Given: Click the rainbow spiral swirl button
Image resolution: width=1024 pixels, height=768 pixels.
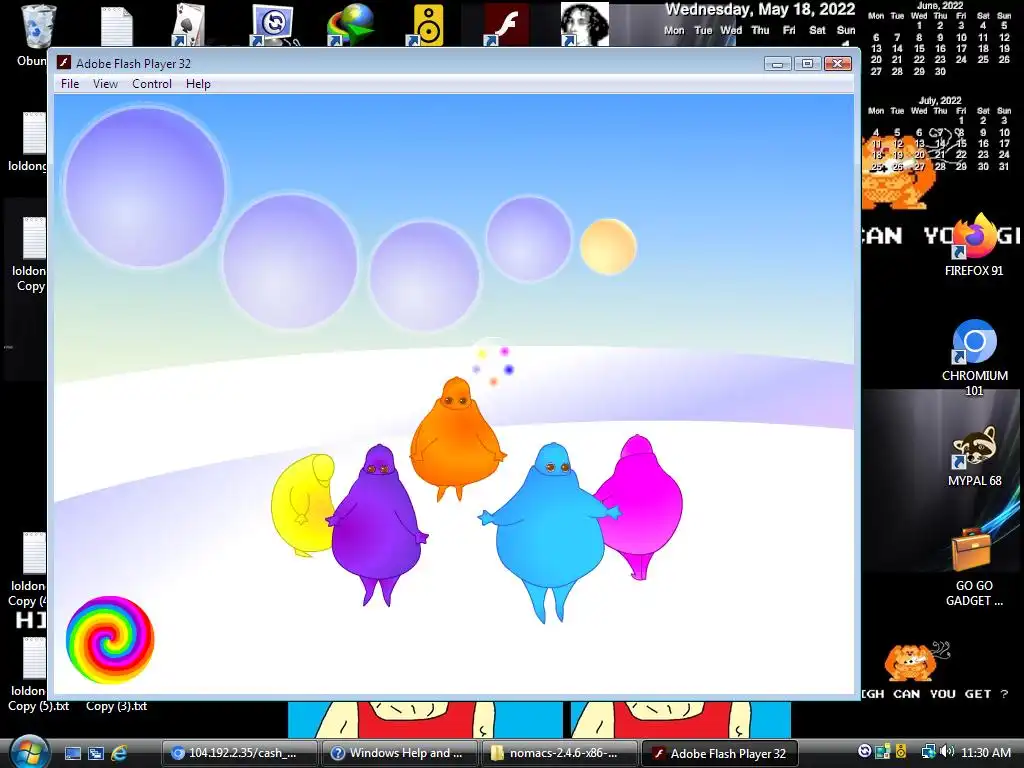Looking at the screenshot, I should 110,639.
